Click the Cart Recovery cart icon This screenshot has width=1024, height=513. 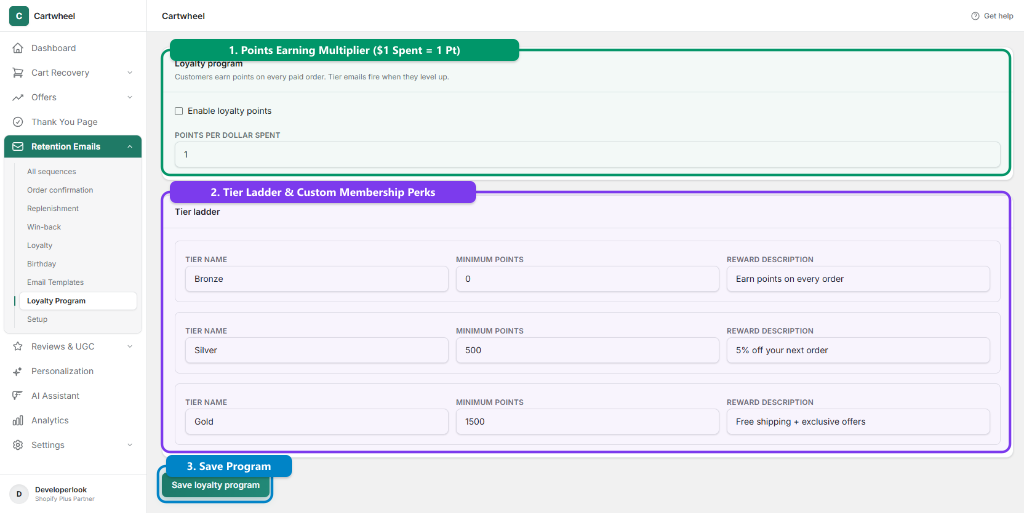[18, 73]
